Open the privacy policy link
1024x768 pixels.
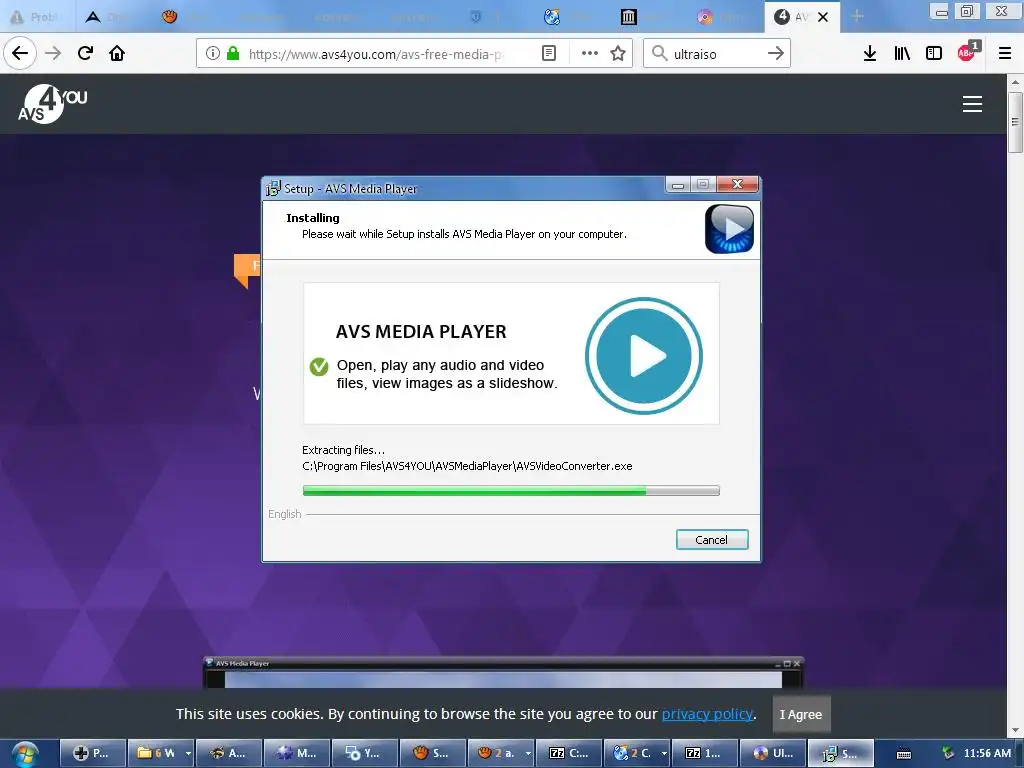[707, 714]
